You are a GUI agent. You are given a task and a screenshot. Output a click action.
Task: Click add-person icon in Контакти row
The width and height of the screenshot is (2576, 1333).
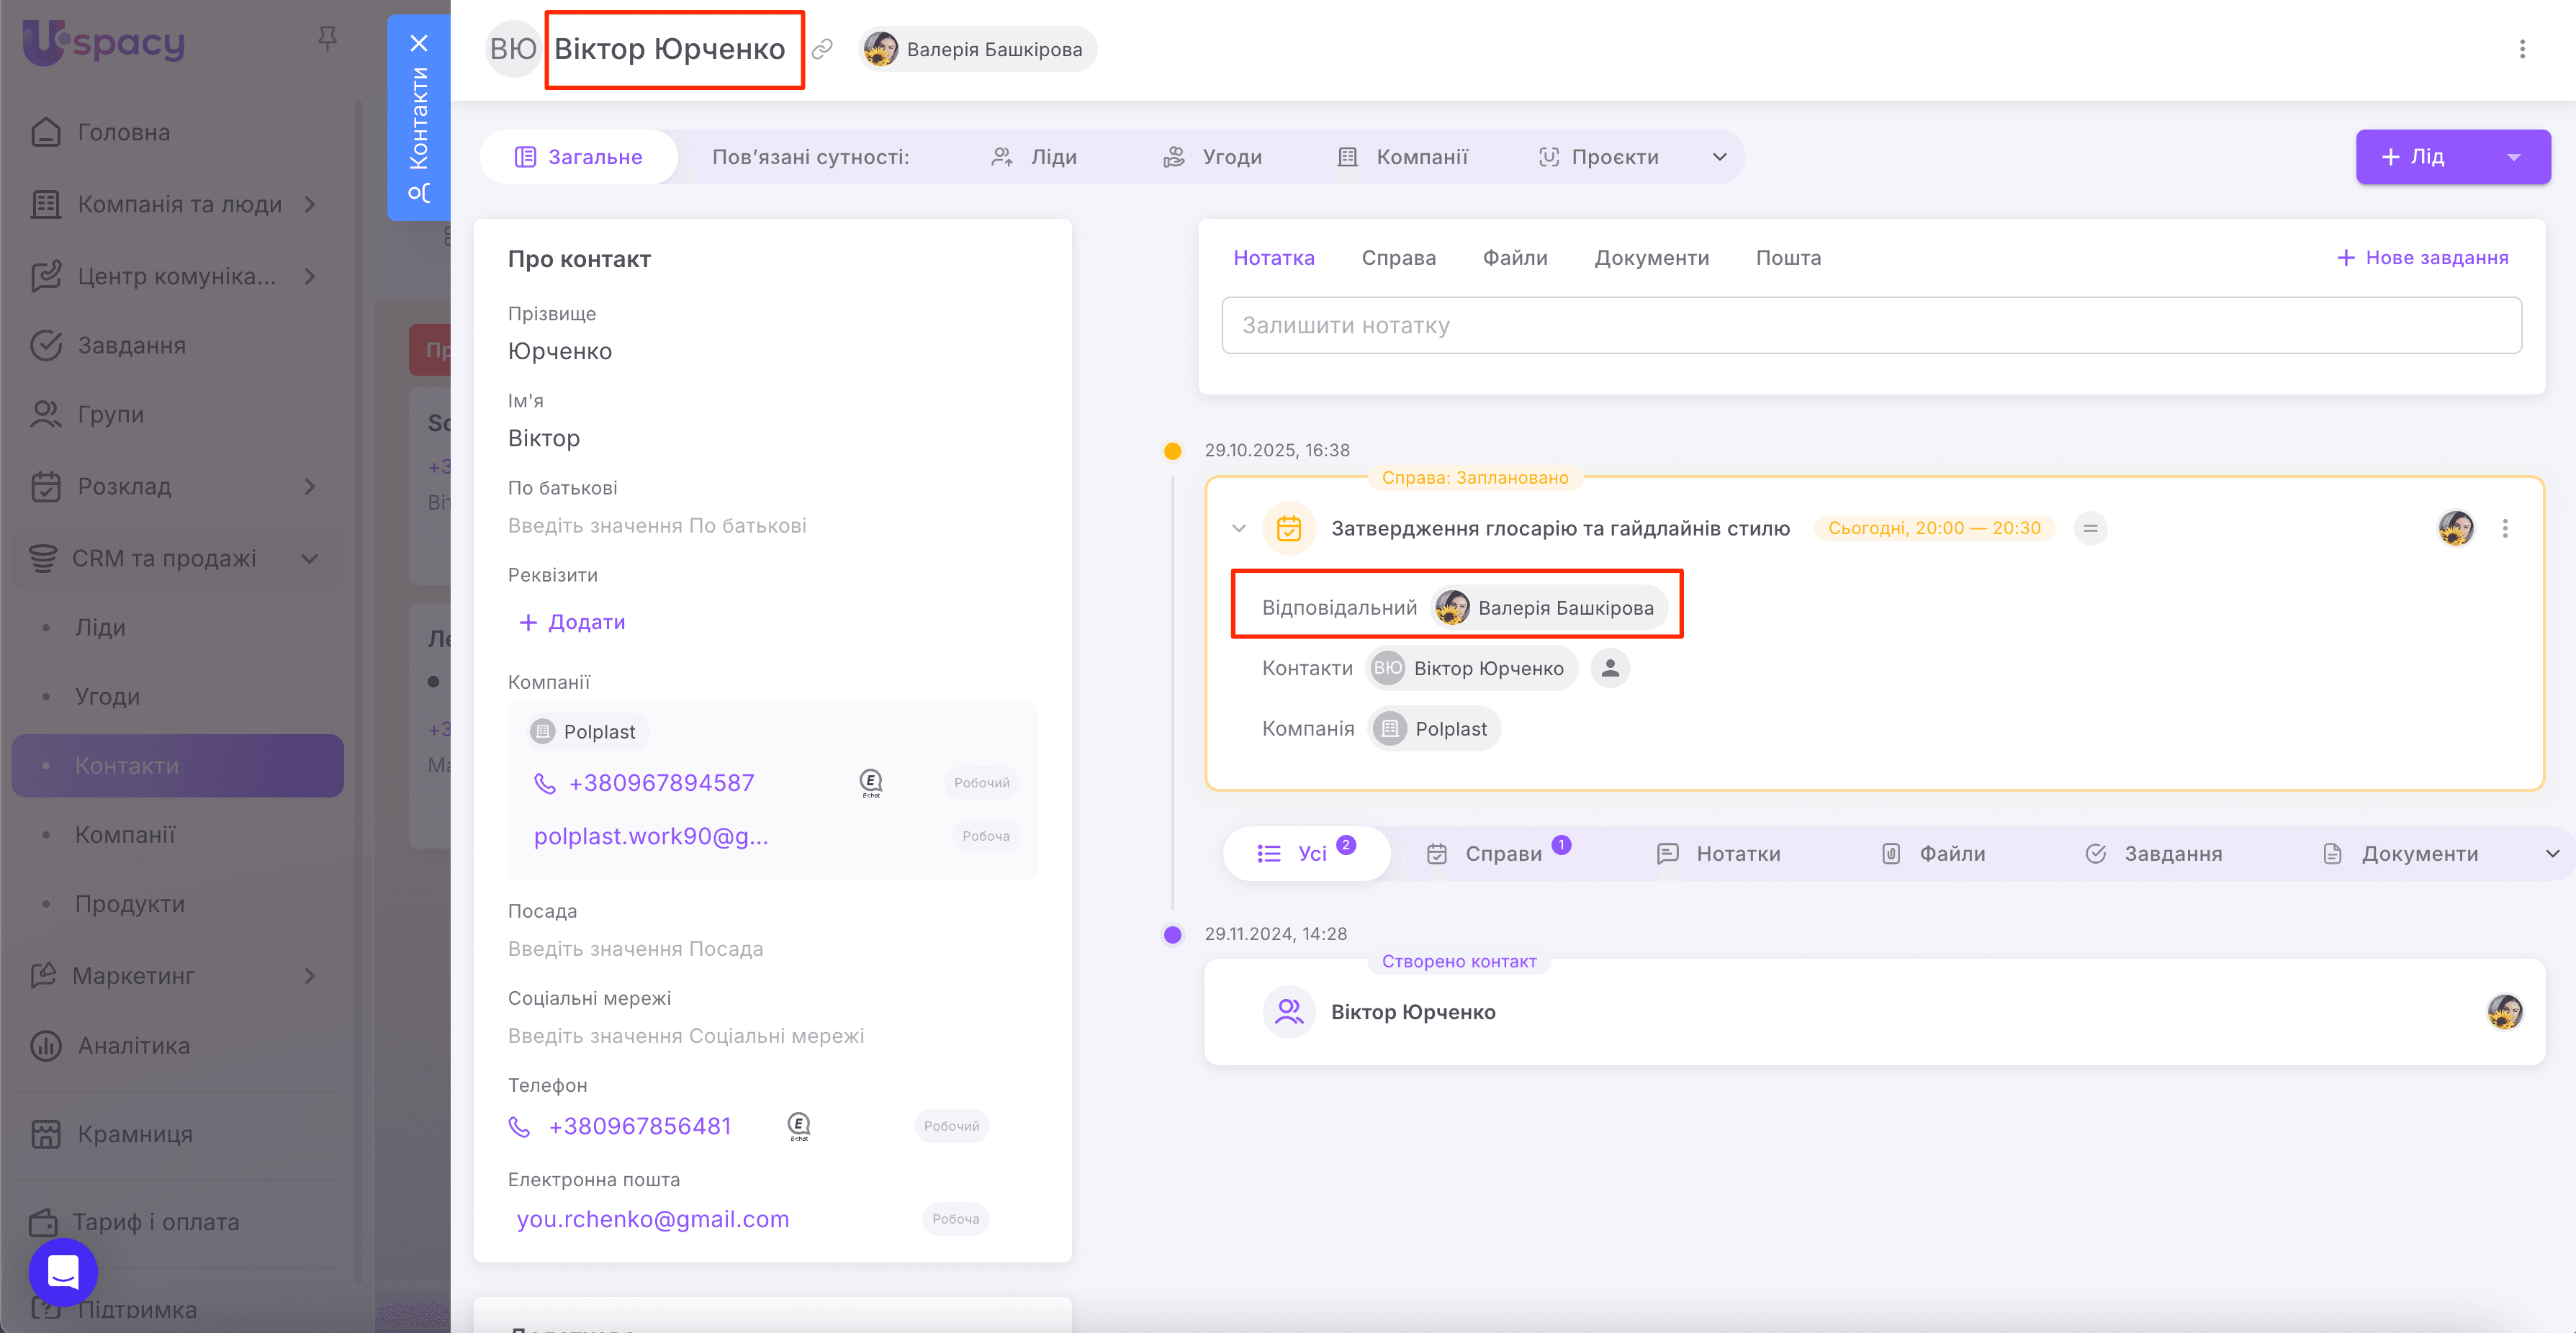point(1610,669)
